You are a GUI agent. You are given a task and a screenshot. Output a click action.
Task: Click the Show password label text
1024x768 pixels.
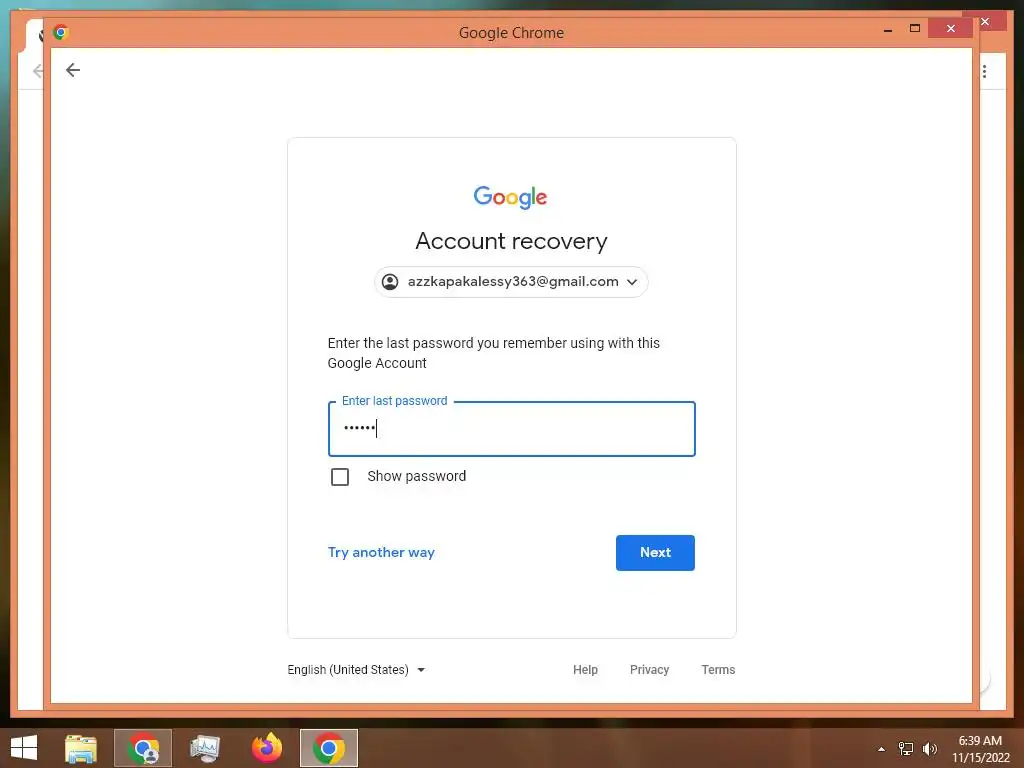tap(417, 476)
